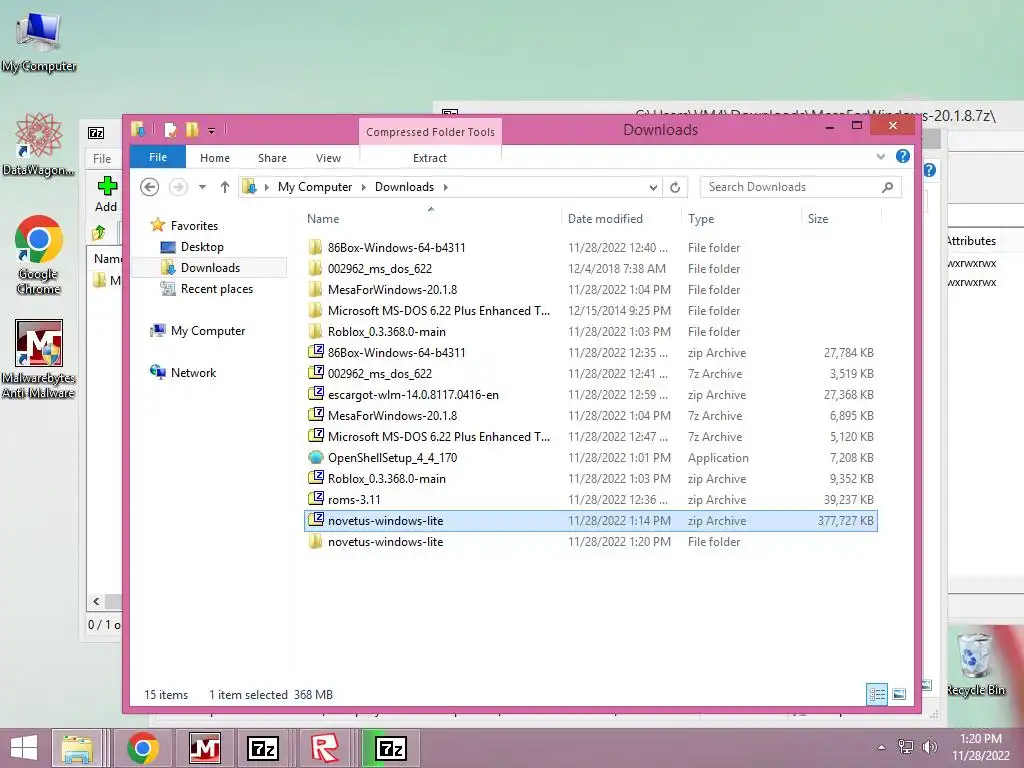
Task: Expand the arrow after Downloads breadcrumb
Action: [446, 187]
